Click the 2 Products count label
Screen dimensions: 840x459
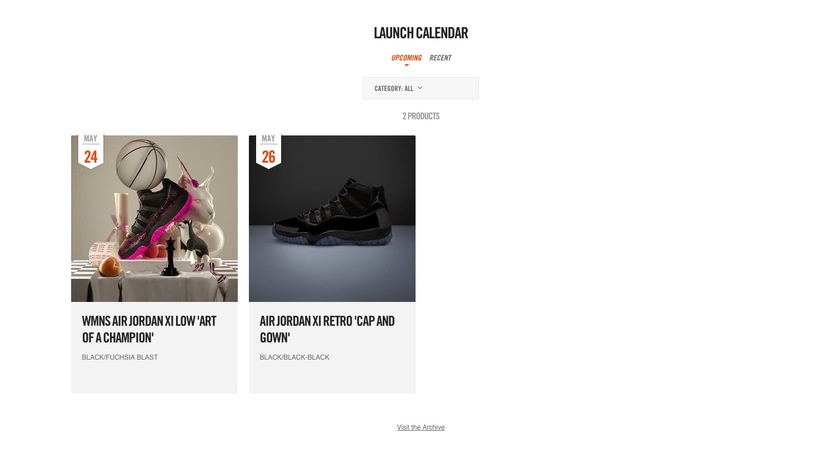421,116
